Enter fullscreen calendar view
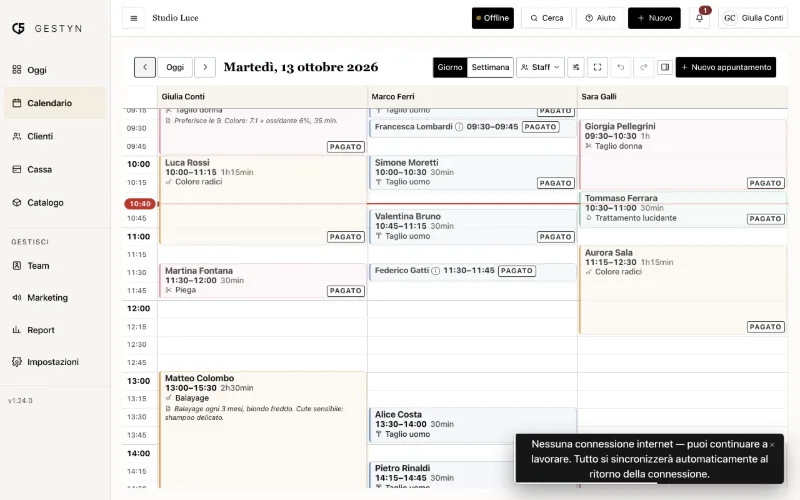Viewport: 800px width, 500px height. (597, 67)
